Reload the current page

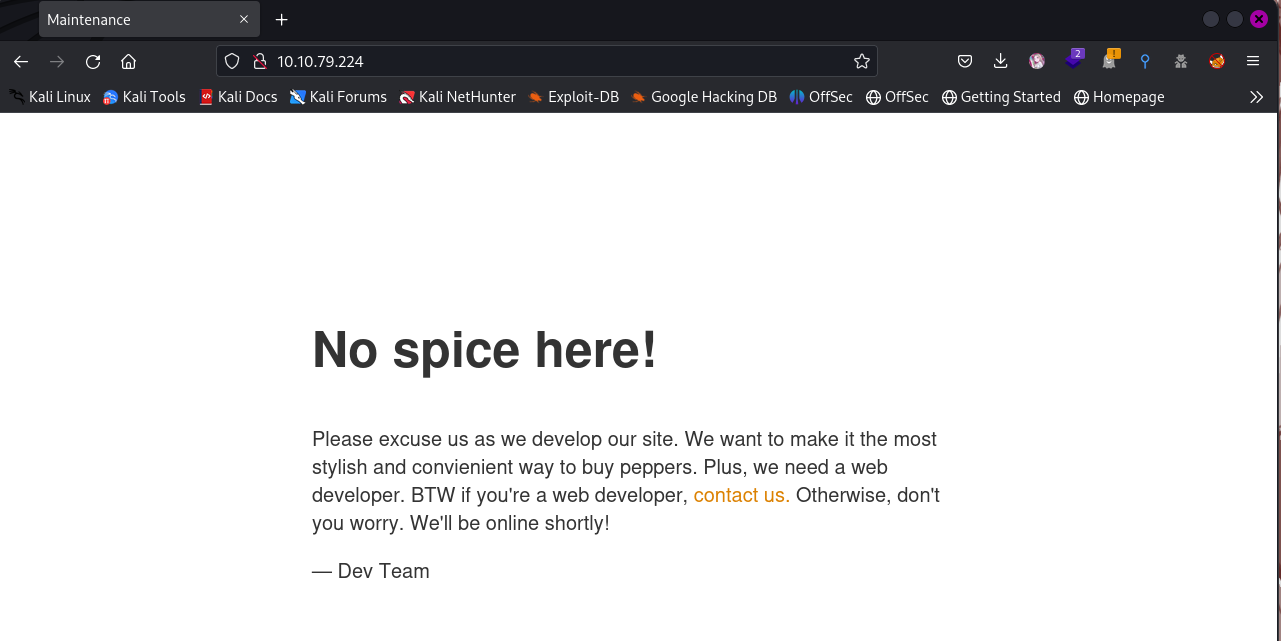pyautogui.click(x=93, y=61)
